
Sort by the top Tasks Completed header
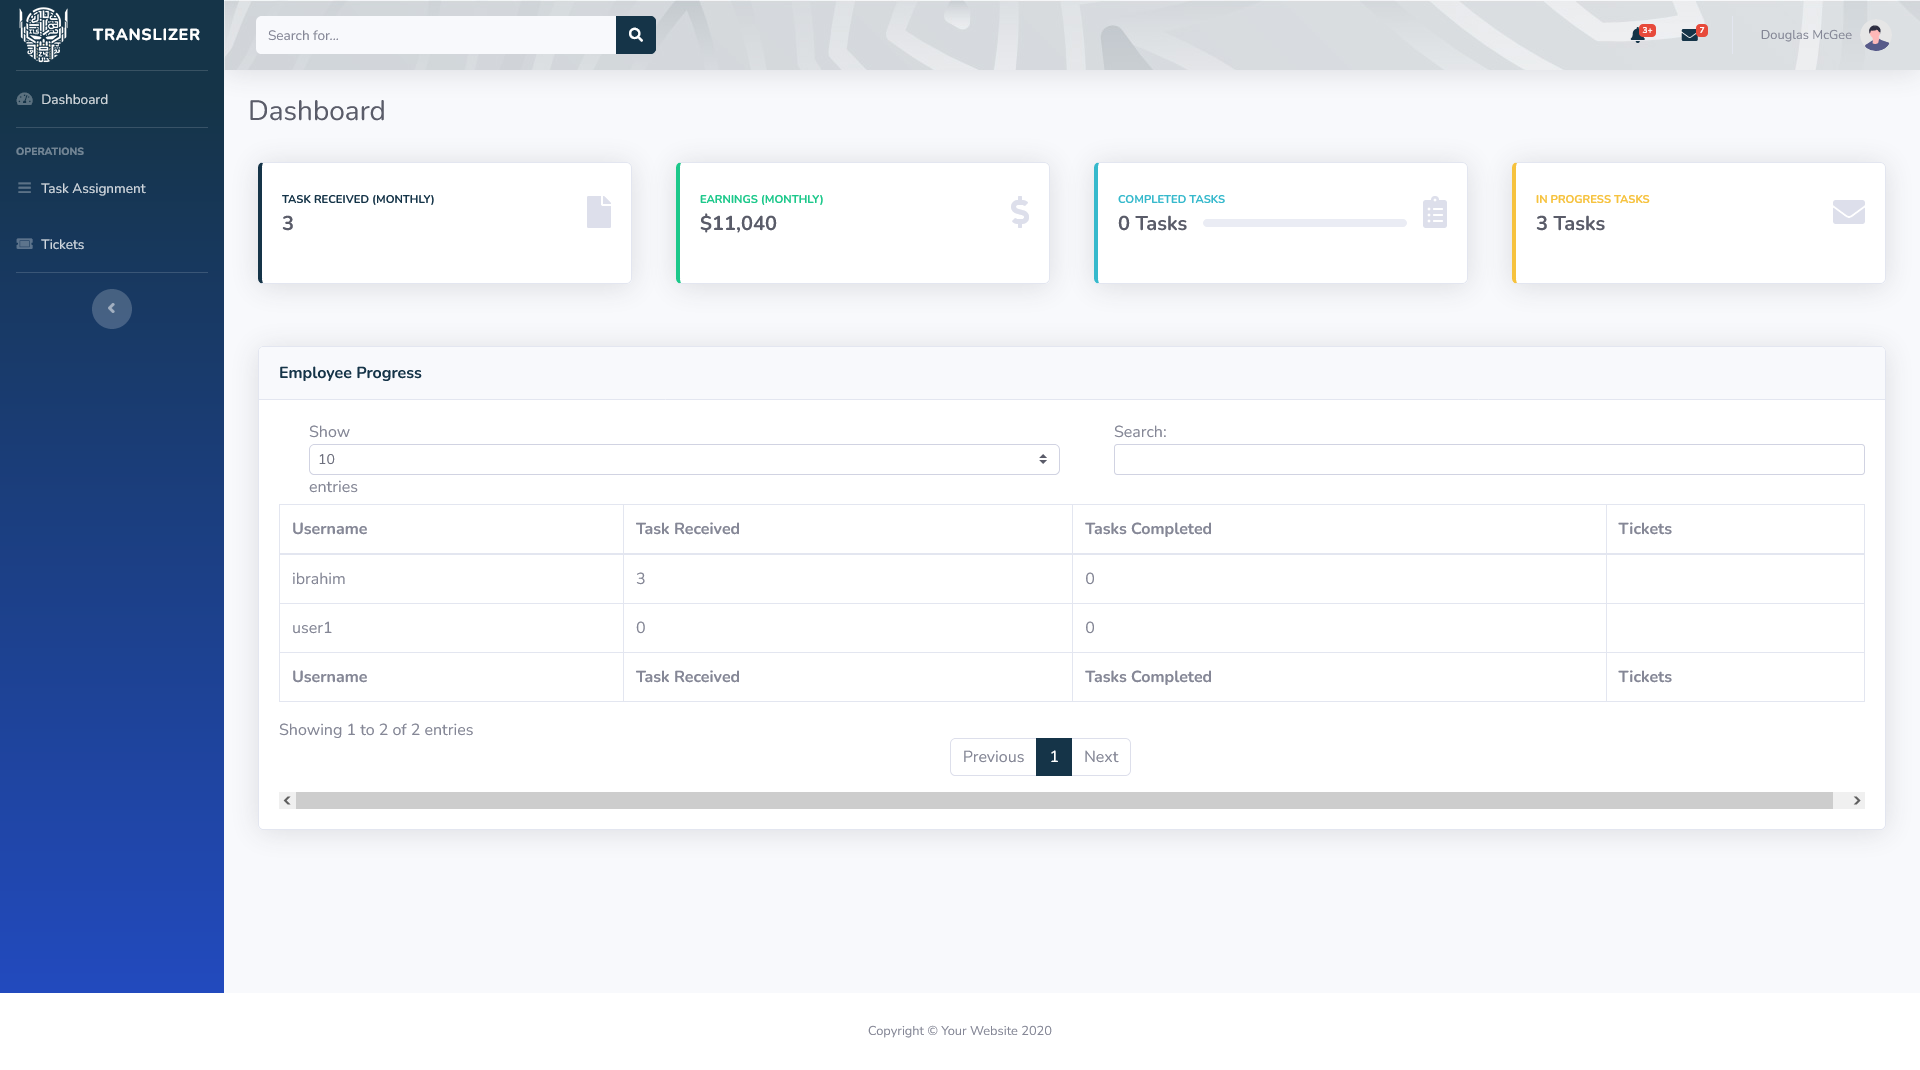click(1339, 529)
